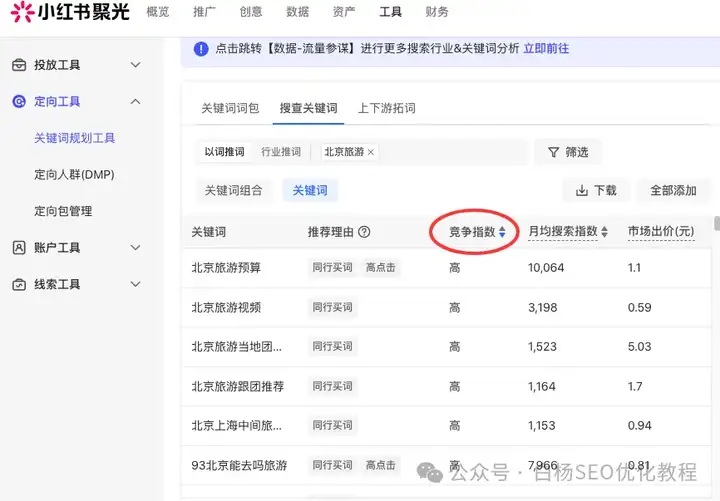Open the 资产 top menu
The width and height of the screenshot is (720, 501).
pos(344,12)
